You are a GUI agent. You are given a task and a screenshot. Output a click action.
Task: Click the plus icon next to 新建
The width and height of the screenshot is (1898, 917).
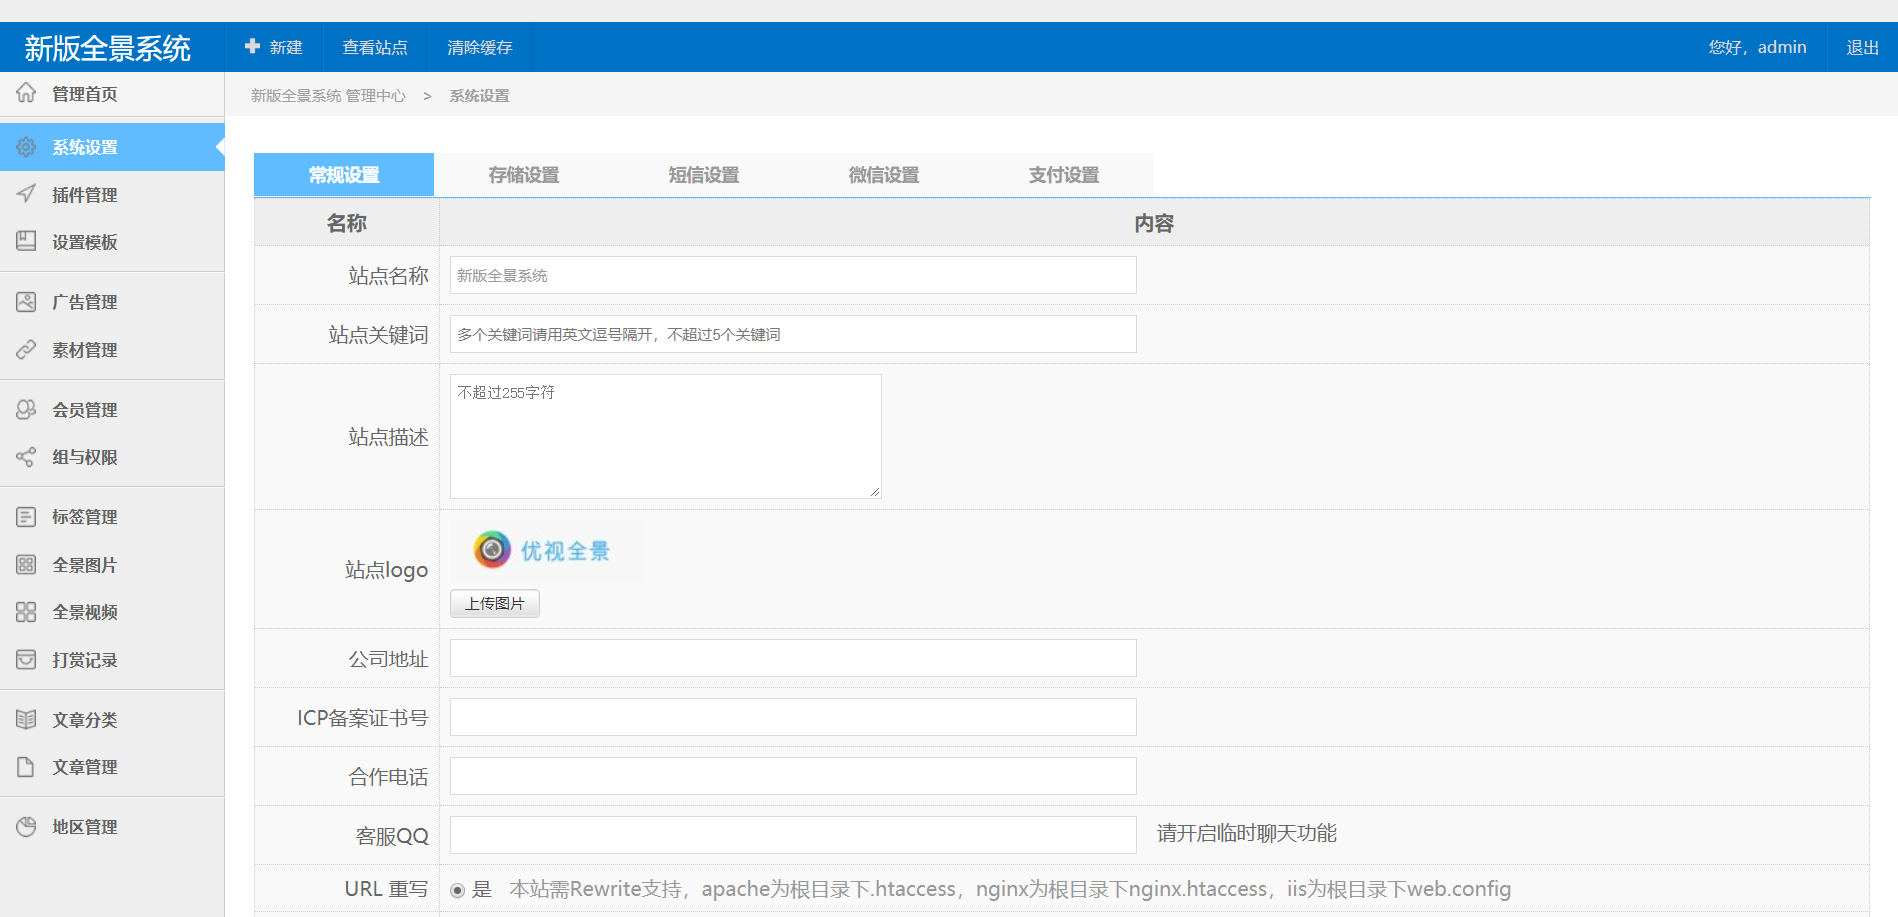[x=252, y=47]
